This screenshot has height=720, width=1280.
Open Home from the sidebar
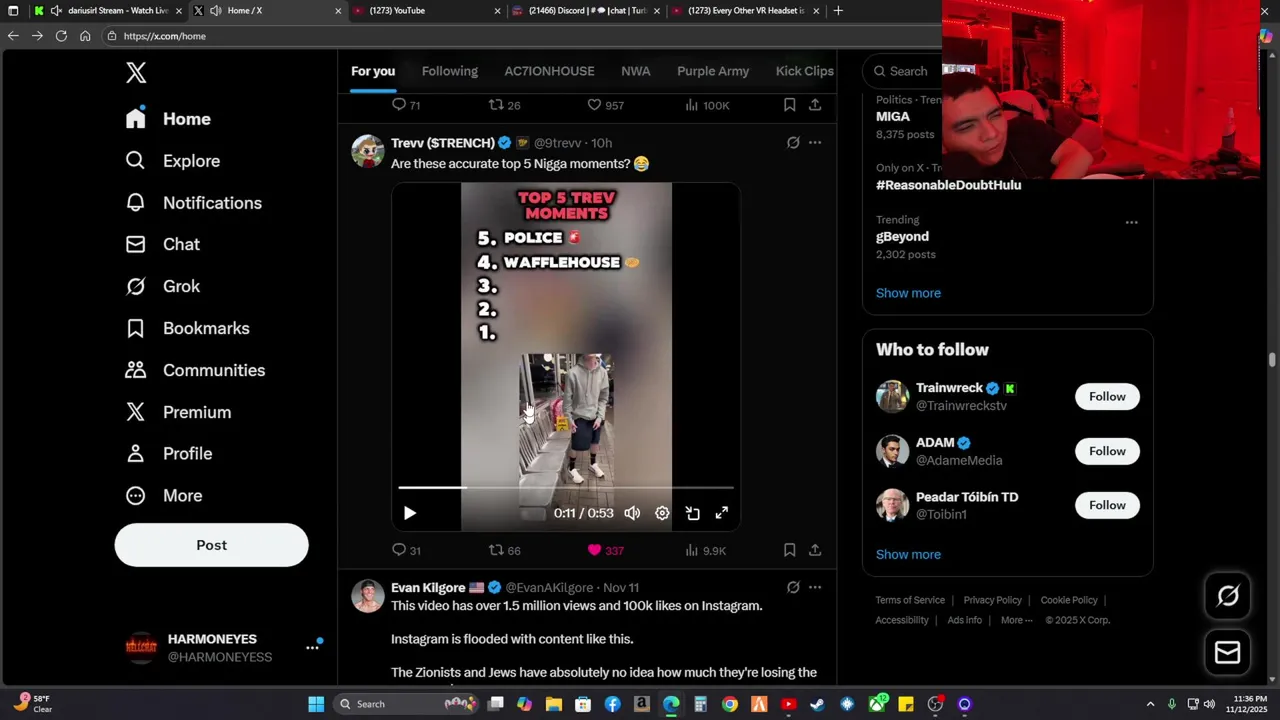168,118
